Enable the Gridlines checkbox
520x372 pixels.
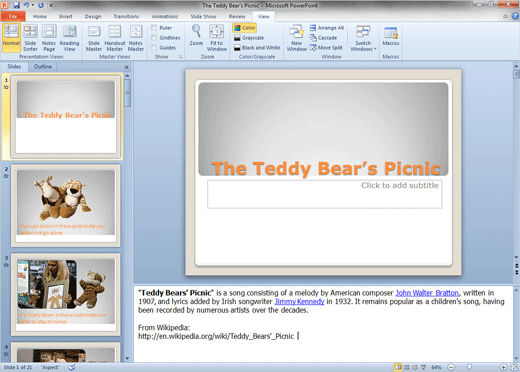[154, 38]
